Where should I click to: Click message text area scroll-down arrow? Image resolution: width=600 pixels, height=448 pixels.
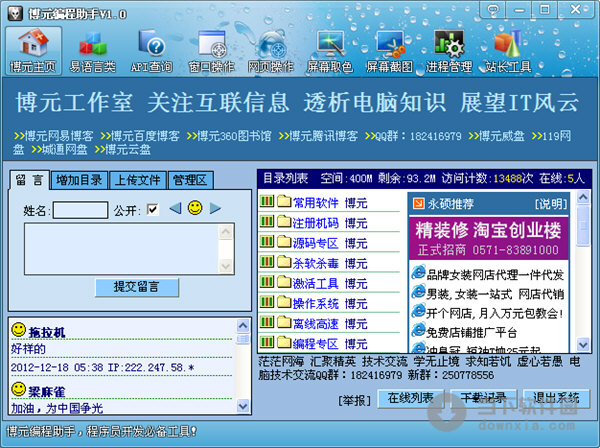pyautogui.click(x=226, y=266)
